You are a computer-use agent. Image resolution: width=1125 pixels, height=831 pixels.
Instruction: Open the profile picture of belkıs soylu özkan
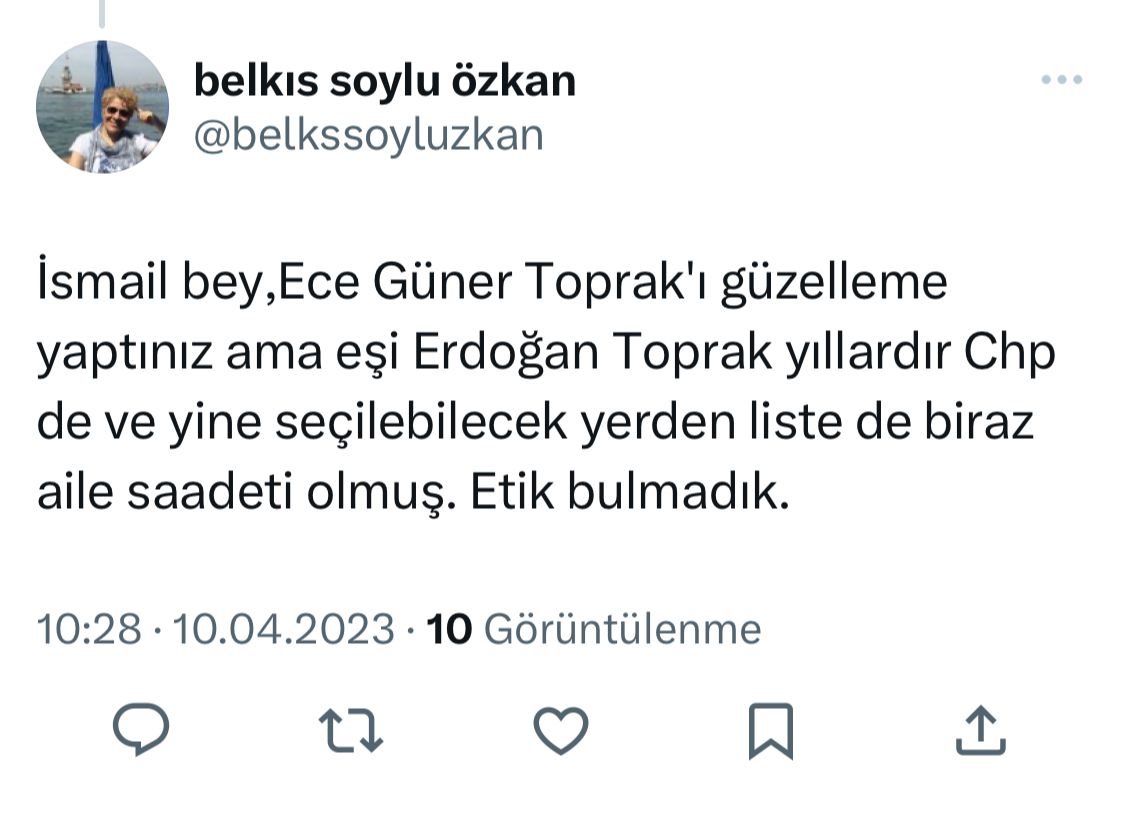[102, 107]
